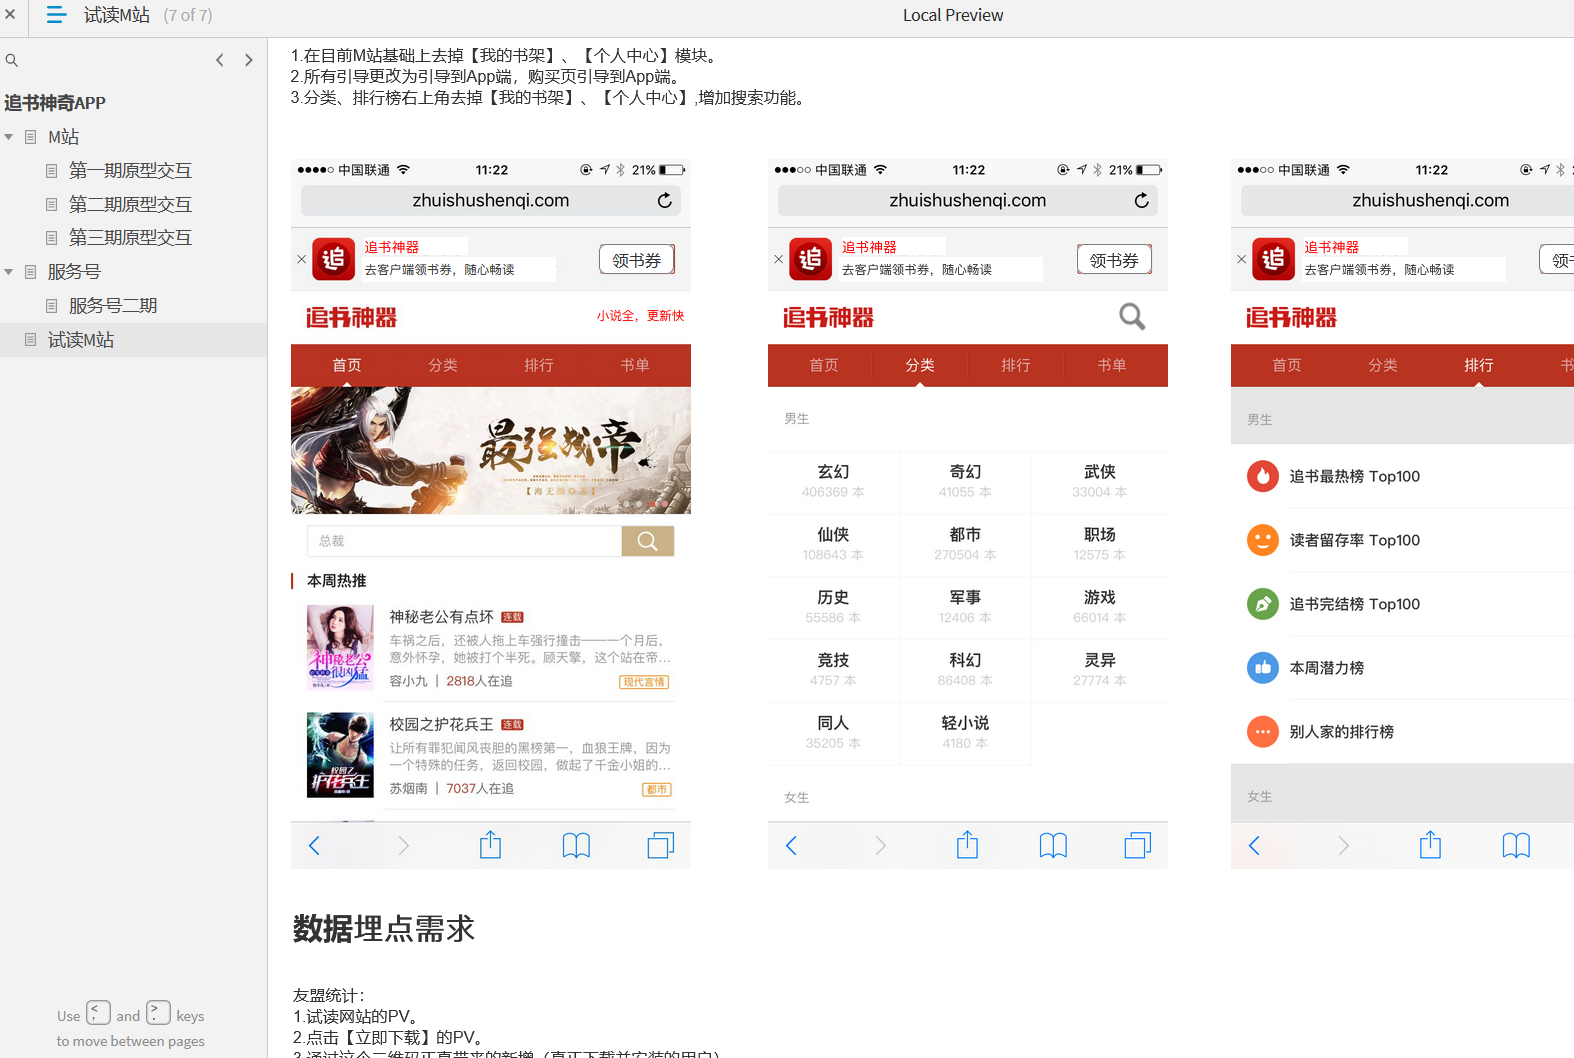
Task: Safari share icon in second phone
Action: click(967, 845)
